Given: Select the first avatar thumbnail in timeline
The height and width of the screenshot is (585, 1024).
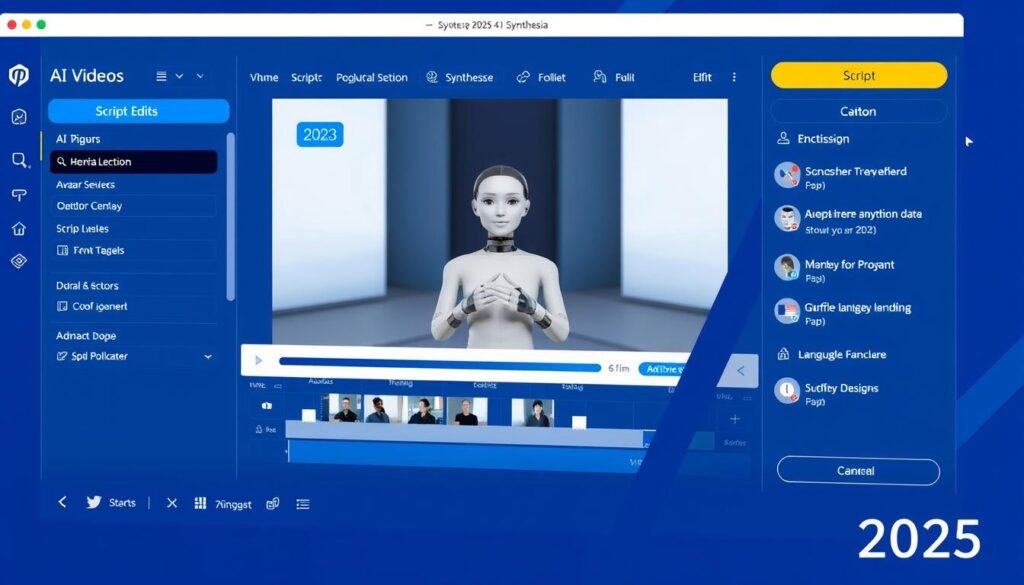Looking at the screenshot, I should (341, 410).
